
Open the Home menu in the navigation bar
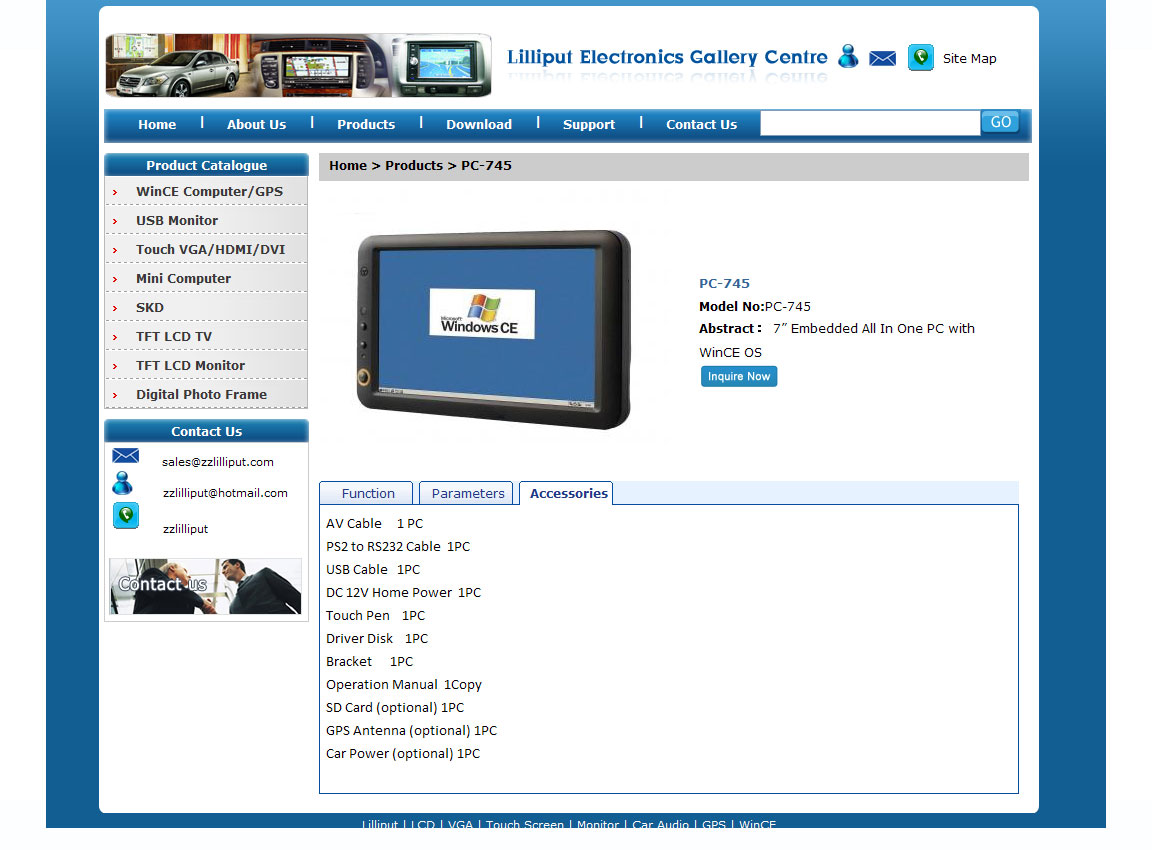point(157,124)
